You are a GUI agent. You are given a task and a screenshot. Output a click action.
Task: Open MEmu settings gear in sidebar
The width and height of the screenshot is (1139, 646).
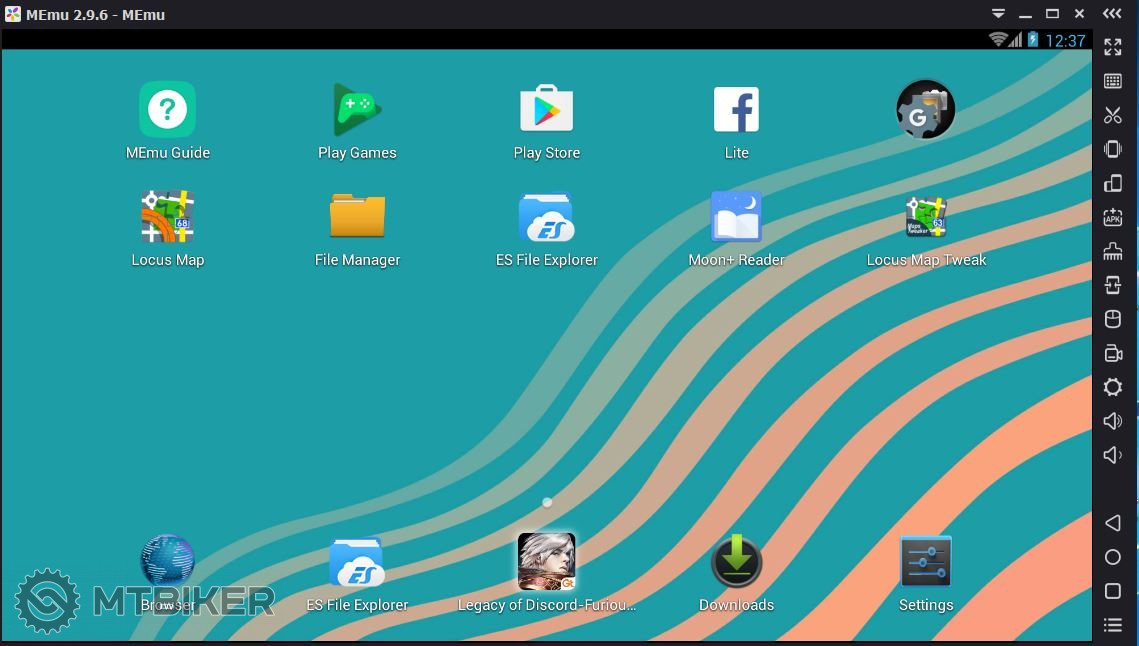(1113, 387)
